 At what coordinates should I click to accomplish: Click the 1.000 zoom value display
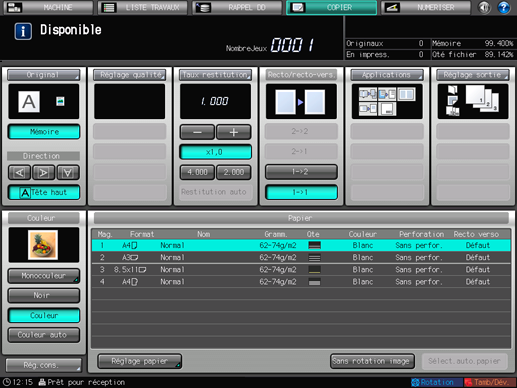tap(215, 101)
